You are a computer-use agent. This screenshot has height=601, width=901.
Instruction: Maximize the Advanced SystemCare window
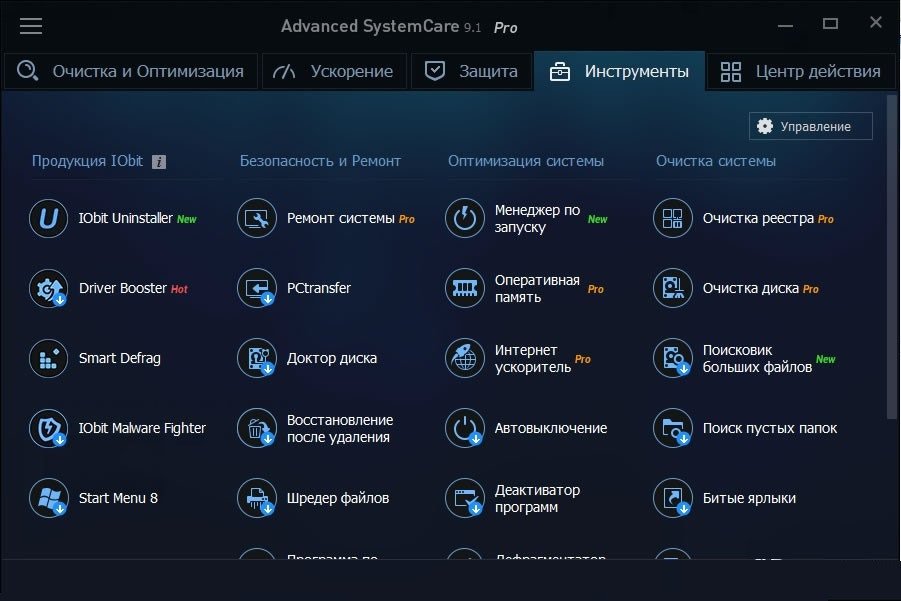830,24
